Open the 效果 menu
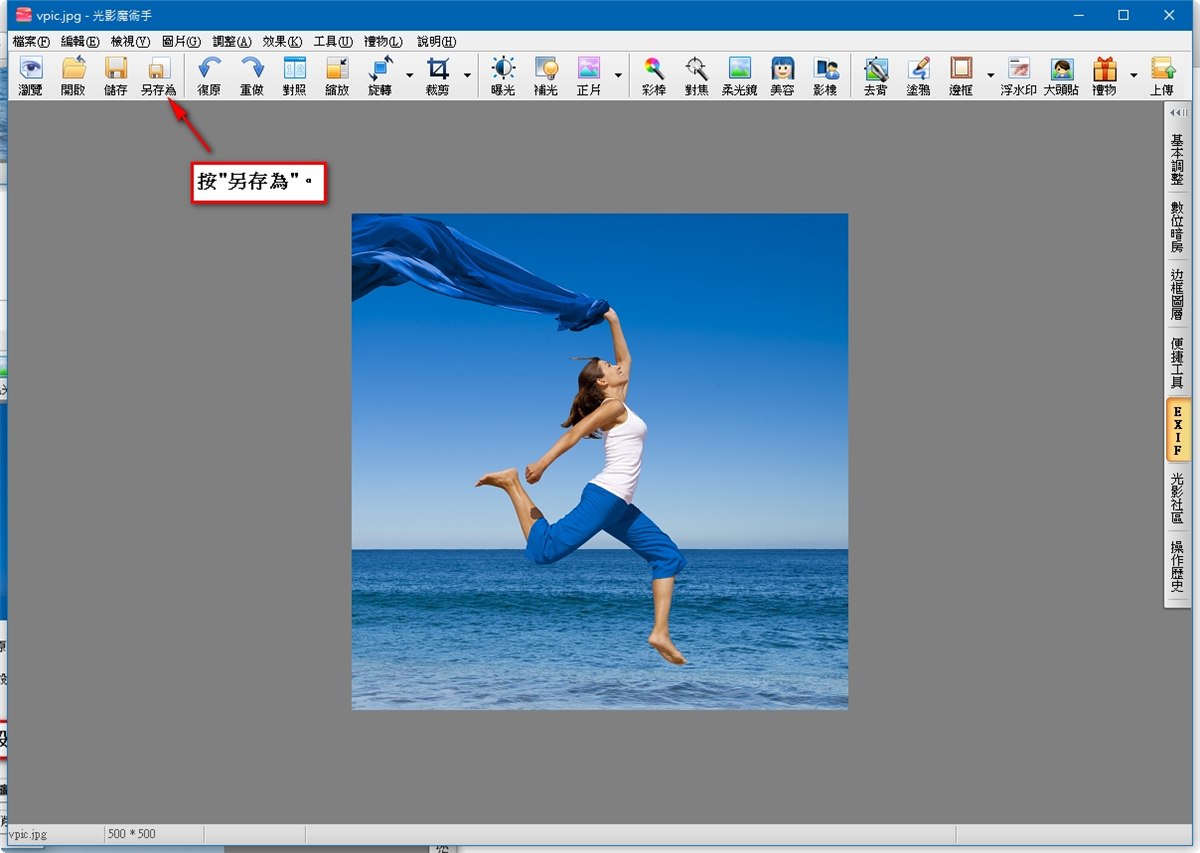The height and width of the screenshot is (853, 1200). [x=281, y=41]
